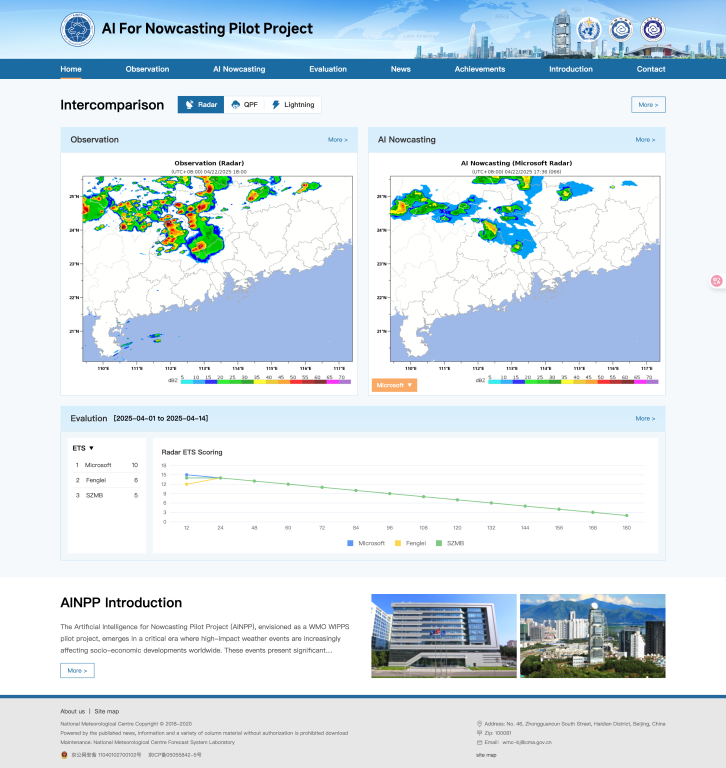Click the WMO emblem icon in header
This screenshot has height=768, width=726.
pyautogui.click(x=589, y=29)
